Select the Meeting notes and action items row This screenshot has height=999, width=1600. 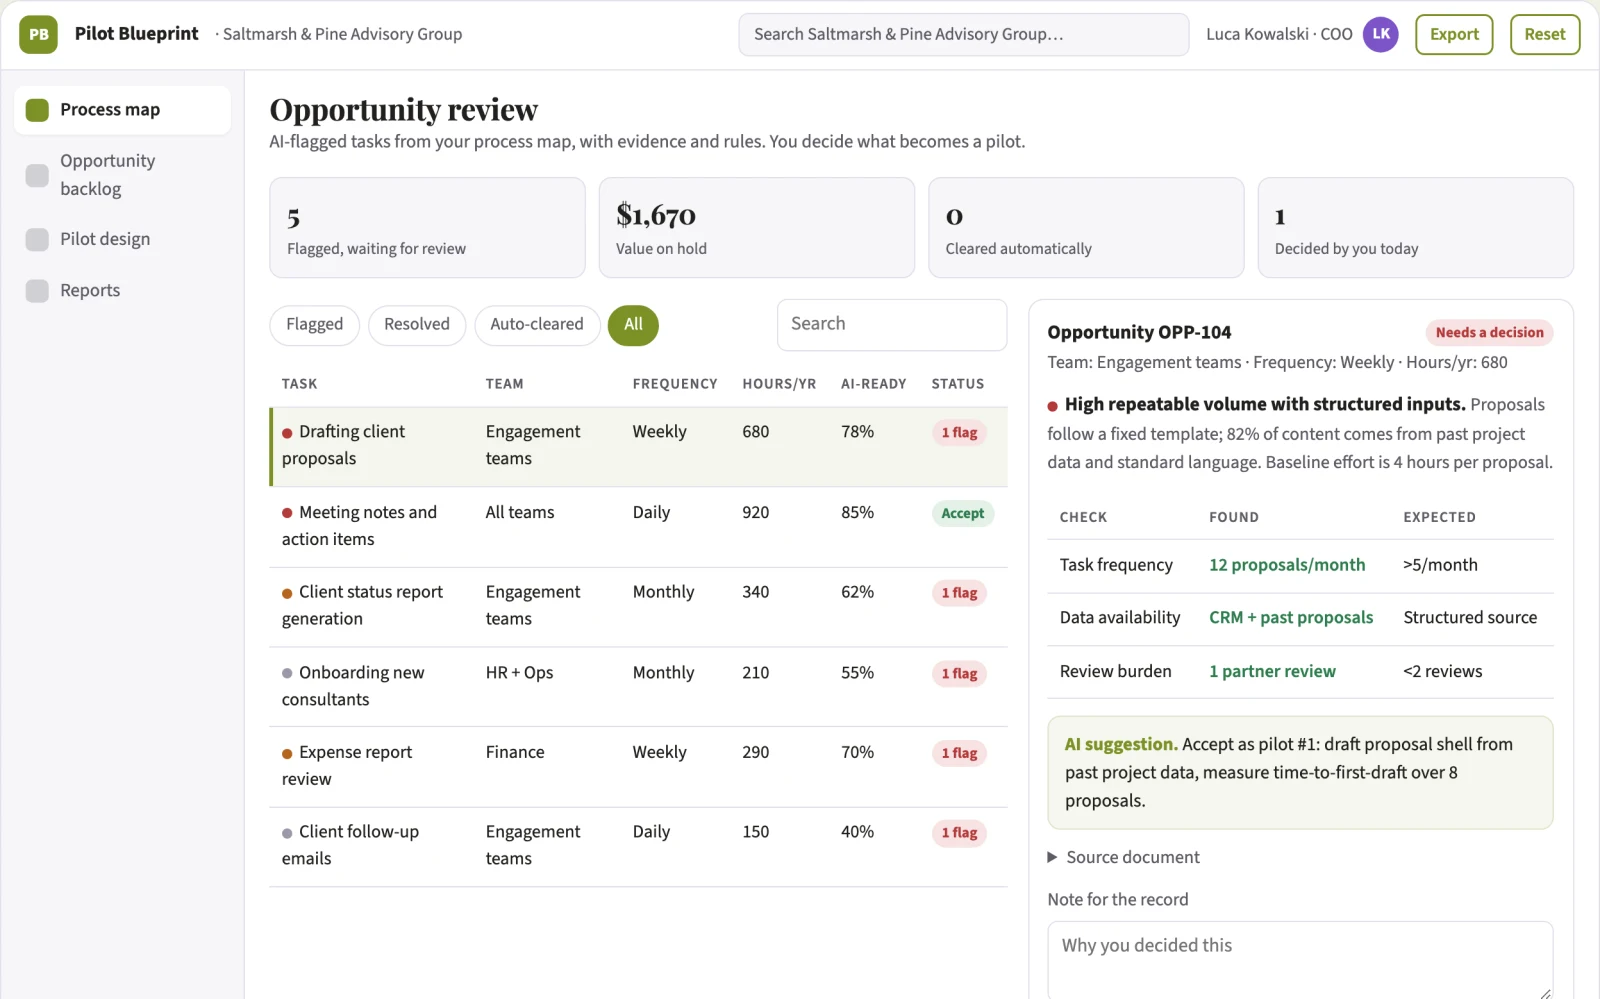tap(638, 526)
